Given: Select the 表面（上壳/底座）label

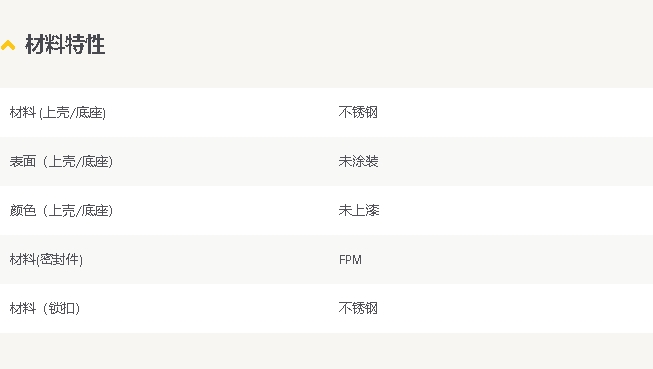Looking at the screenshot, I should tap(61, 162).
